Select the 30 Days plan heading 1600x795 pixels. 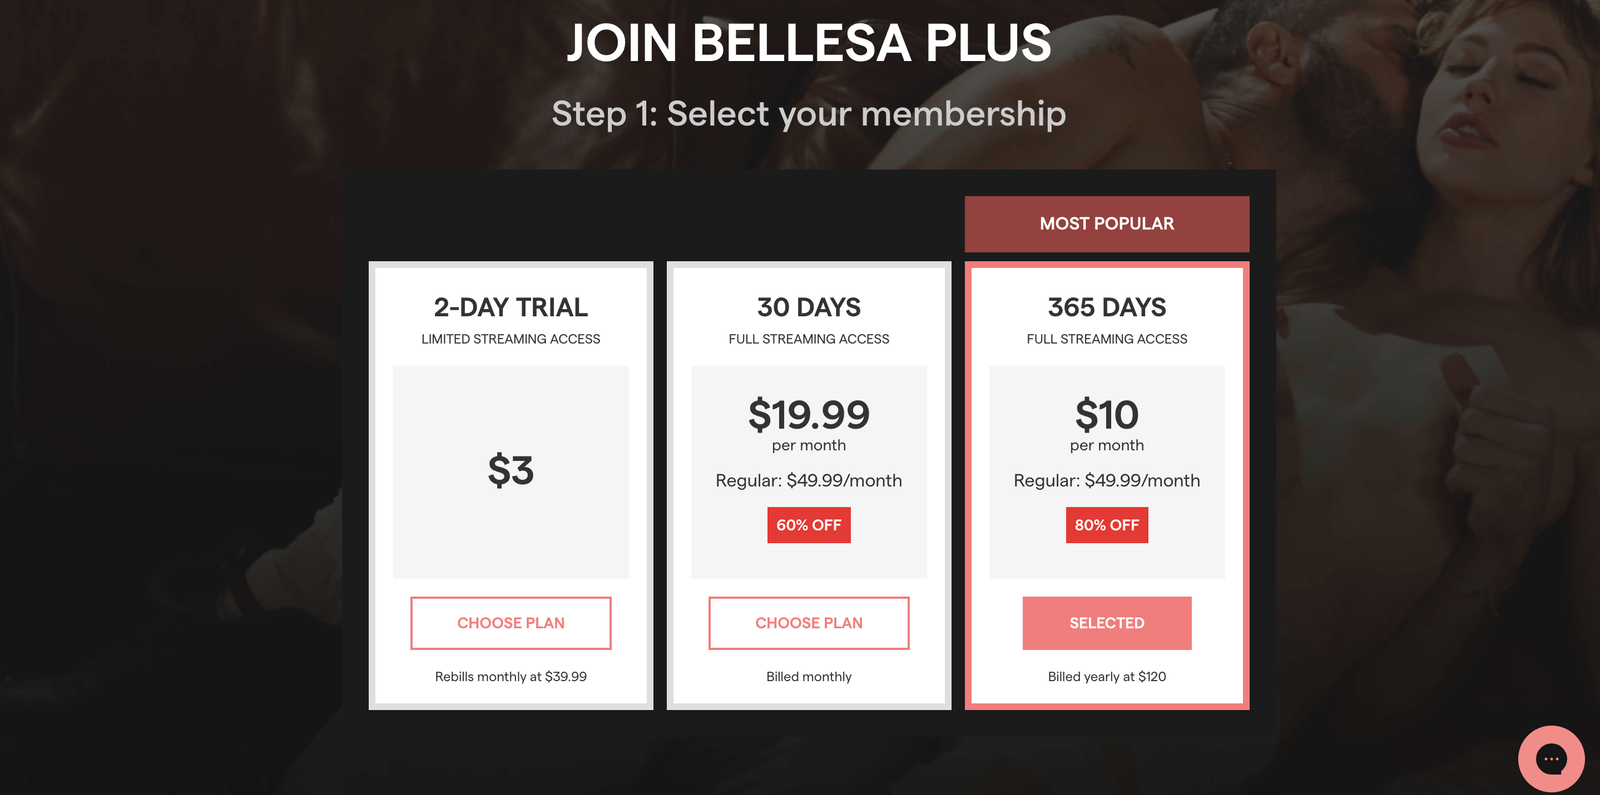coord(809,307)
